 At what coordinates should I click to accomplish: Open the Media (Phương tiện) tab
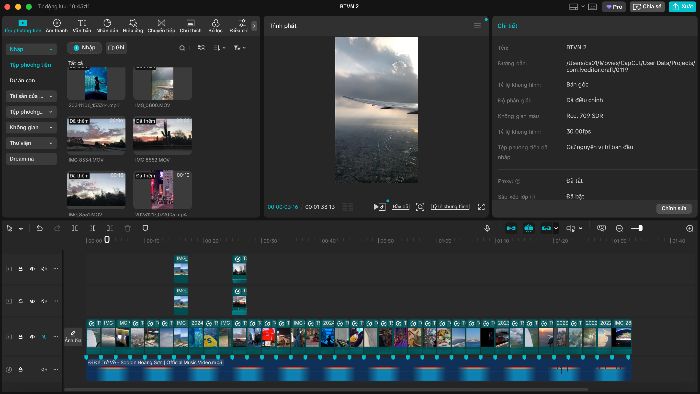23,26
